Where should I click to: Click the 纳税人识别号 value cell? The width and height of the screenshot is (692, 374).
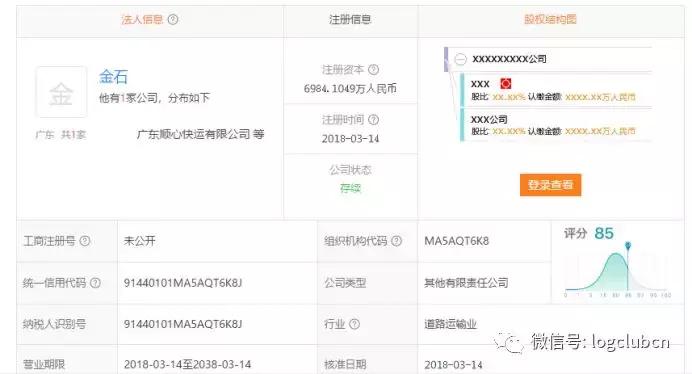click(217, 324)
